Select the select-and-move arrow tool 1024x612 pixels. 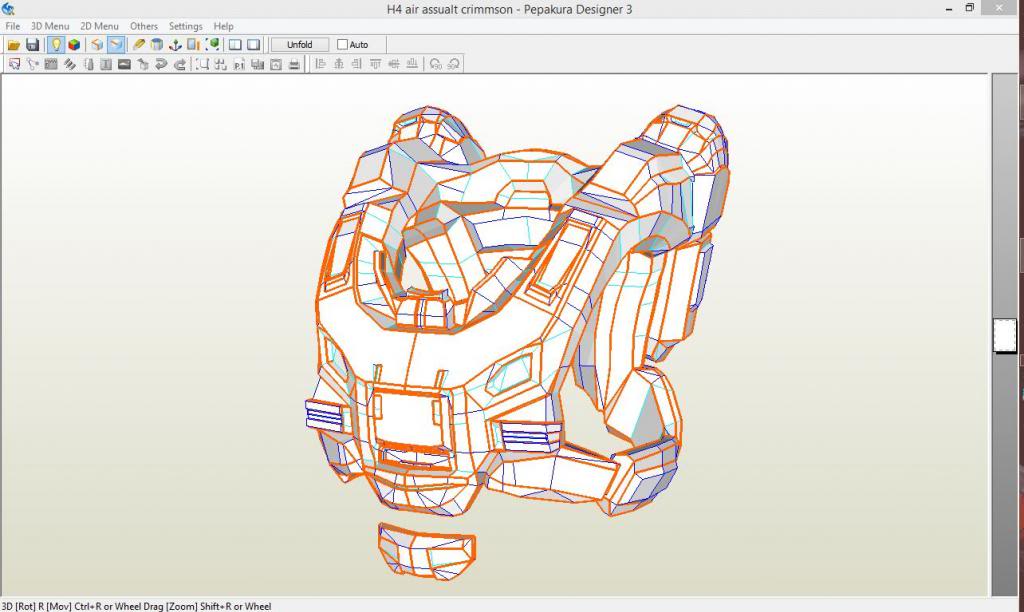[x=14, y=64]
